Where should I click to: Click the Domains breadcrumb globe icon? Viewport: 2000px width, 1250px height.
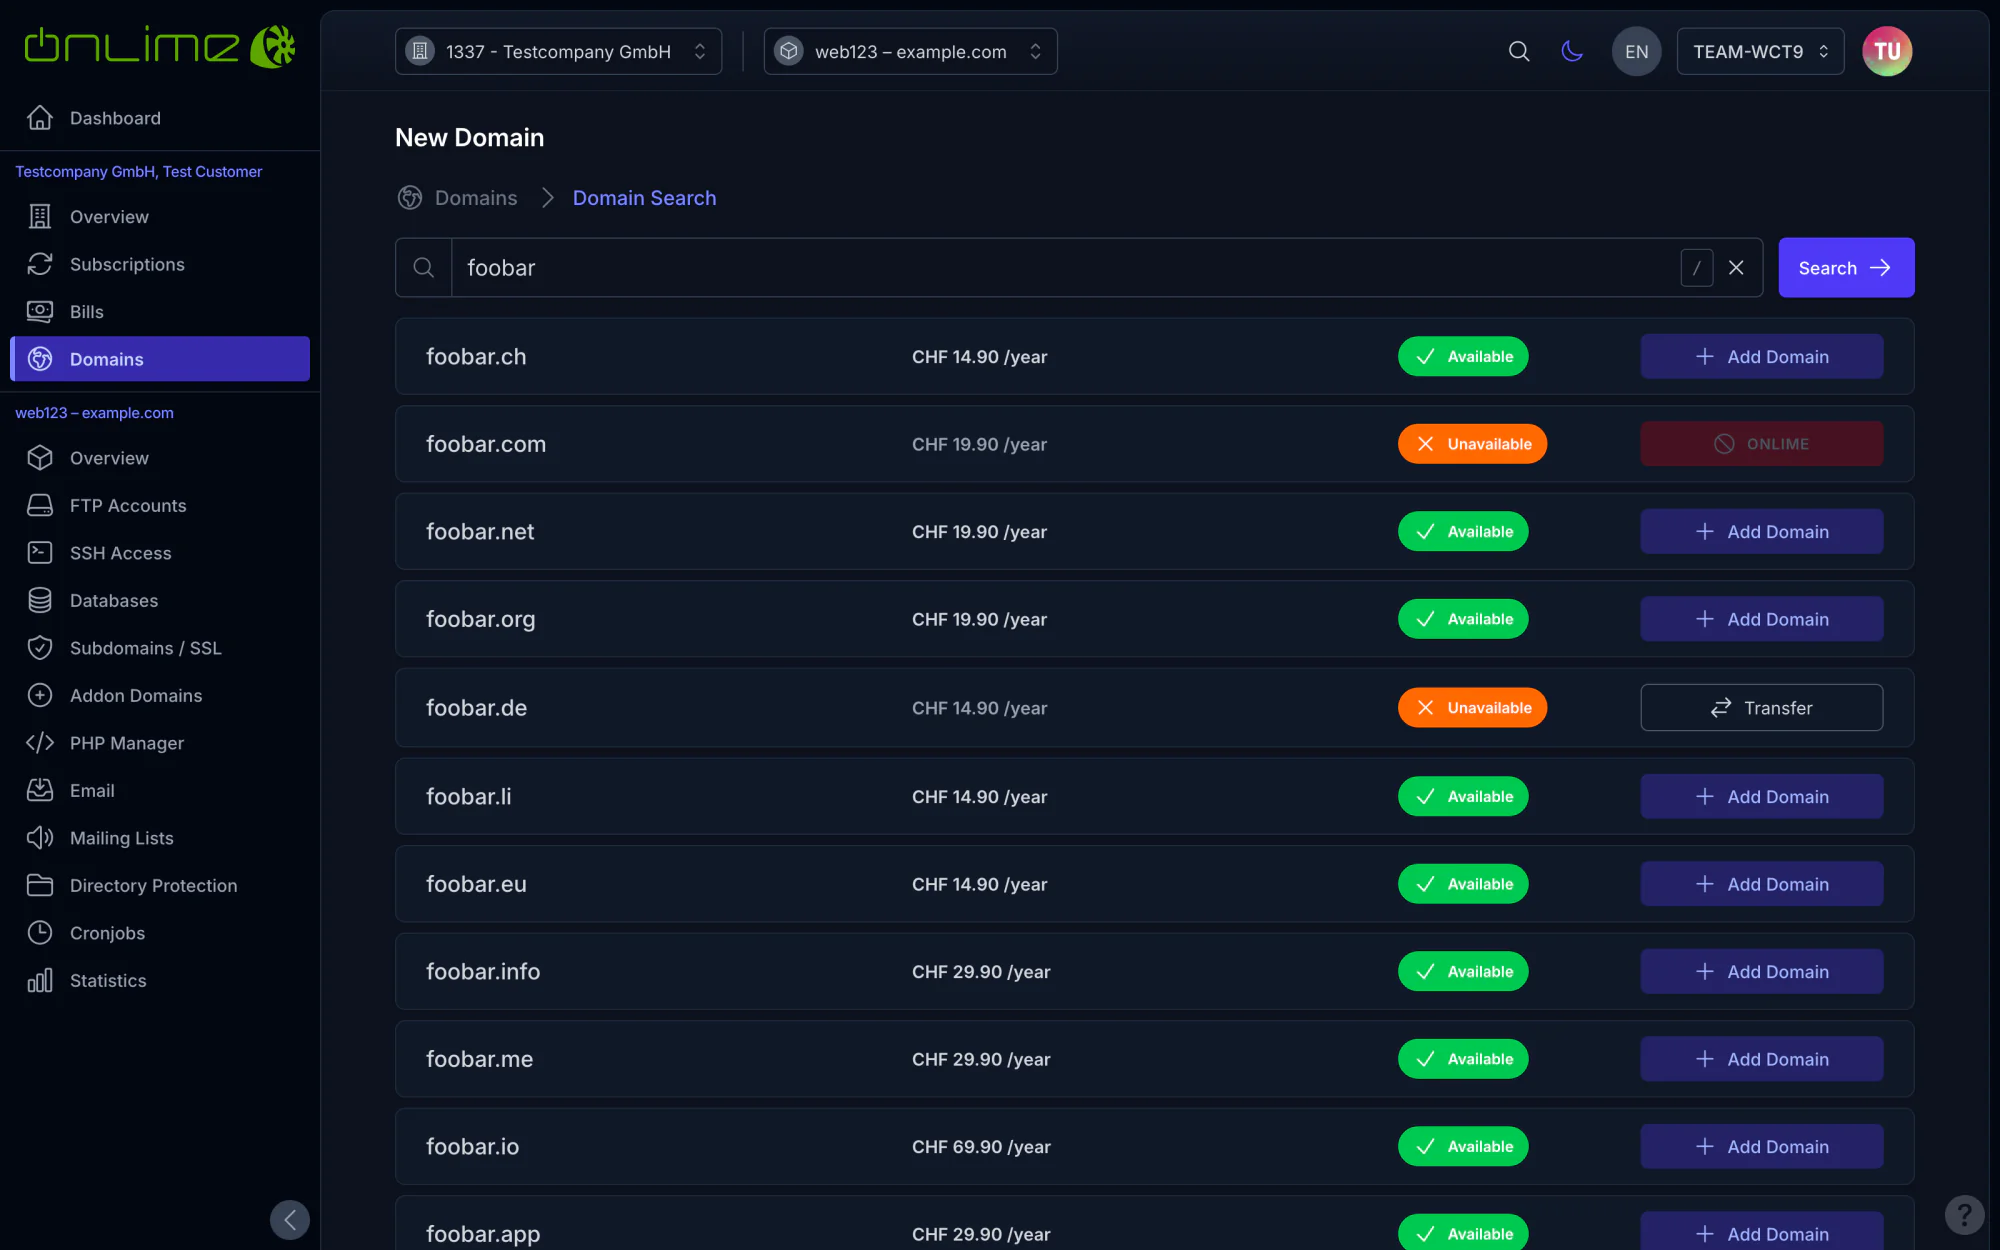[x=410, y=198]
